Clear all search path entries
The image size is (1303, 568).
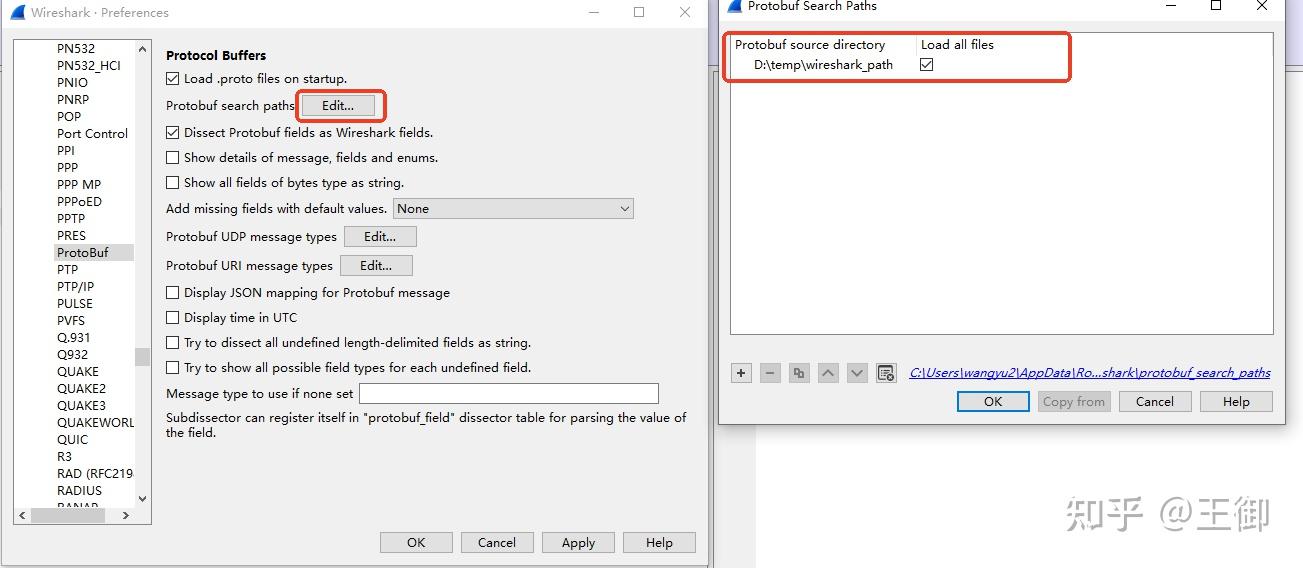tap(886, 373)
